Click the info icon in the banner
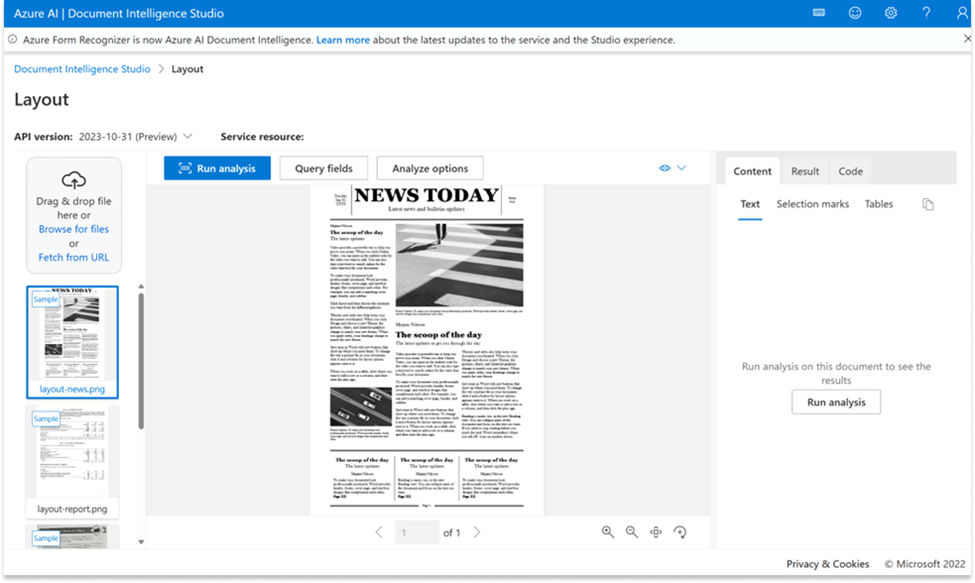The image size is (975, 583). click(x=12, y=39)
